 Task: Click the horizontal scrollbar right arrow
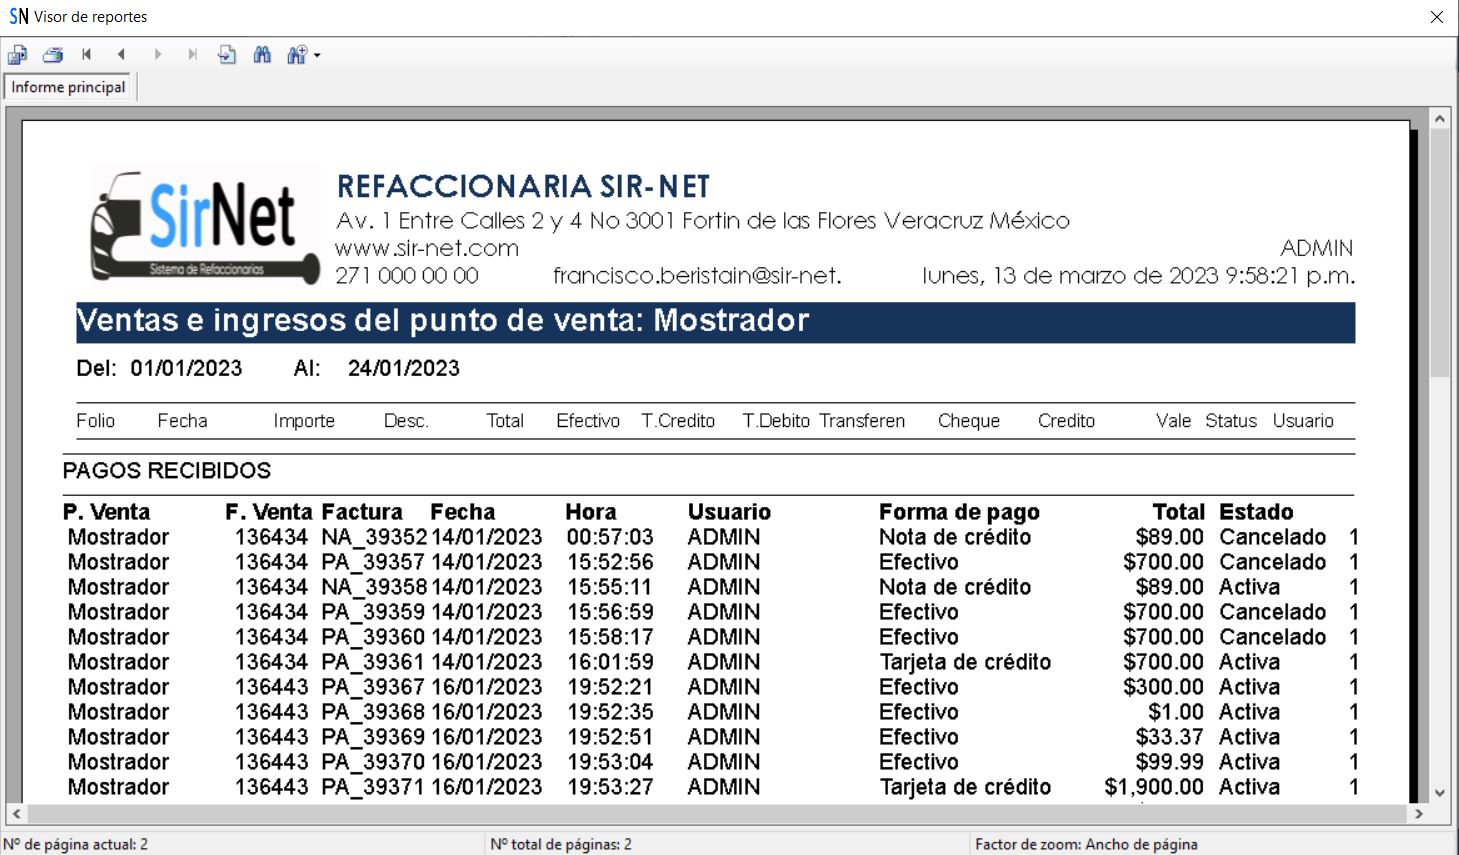pyautogui.click(x=1418, y=814)
